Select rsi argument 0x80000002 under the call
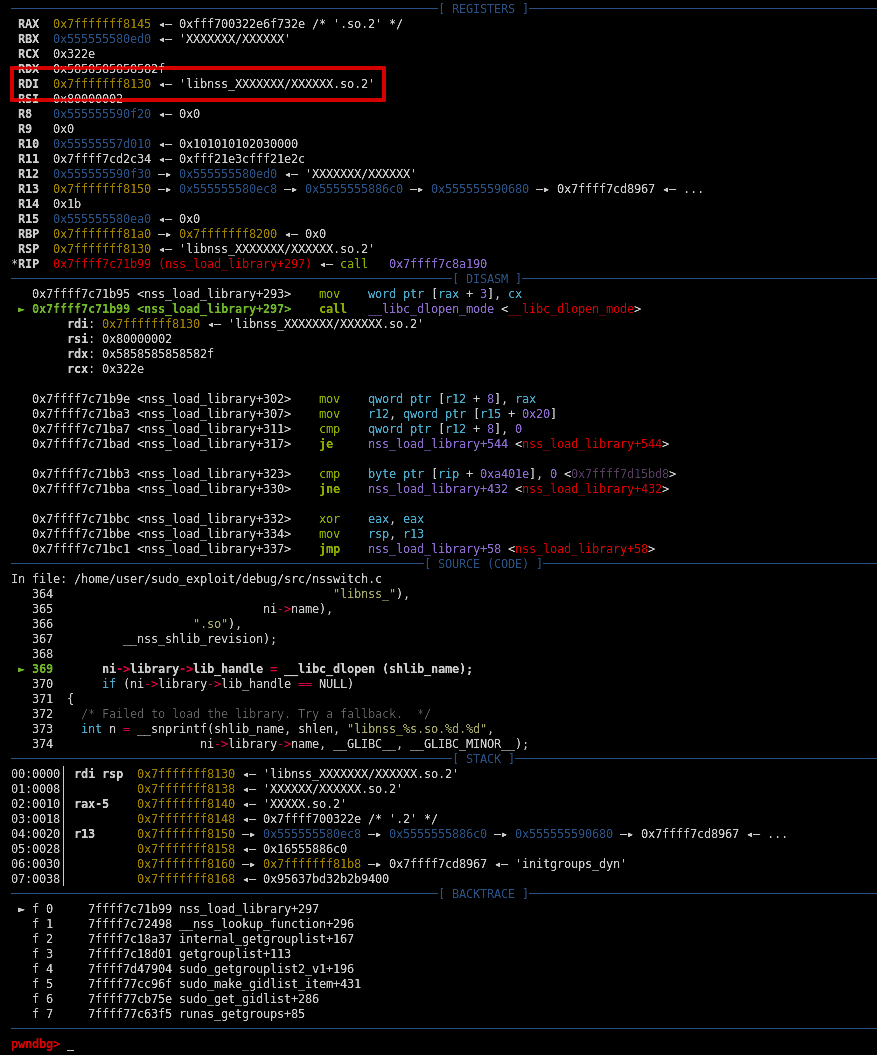877x1055 pixels. [x=137, y=339]
